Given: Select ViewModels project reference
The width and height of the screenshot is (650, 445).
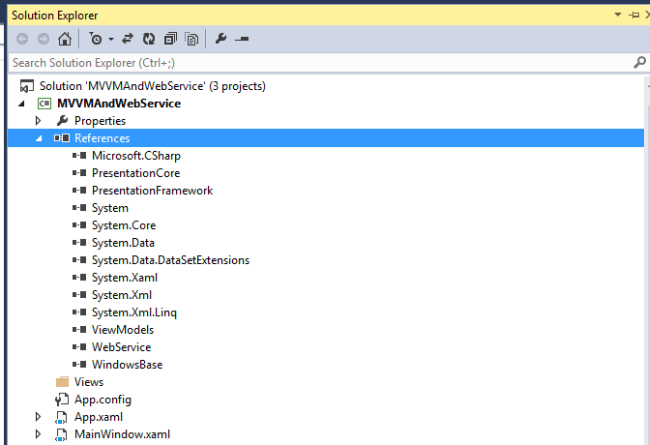Looking at the screenshot, I should tap(123, 330).
